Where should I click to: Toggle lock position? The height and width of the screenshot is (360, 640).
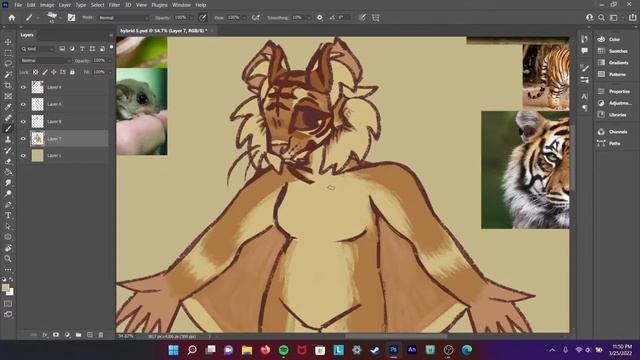[54, 72]
